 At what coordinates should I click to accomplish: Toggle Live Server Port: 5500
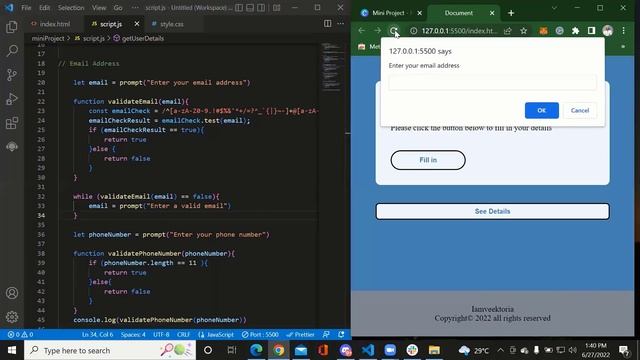point(260,334)
